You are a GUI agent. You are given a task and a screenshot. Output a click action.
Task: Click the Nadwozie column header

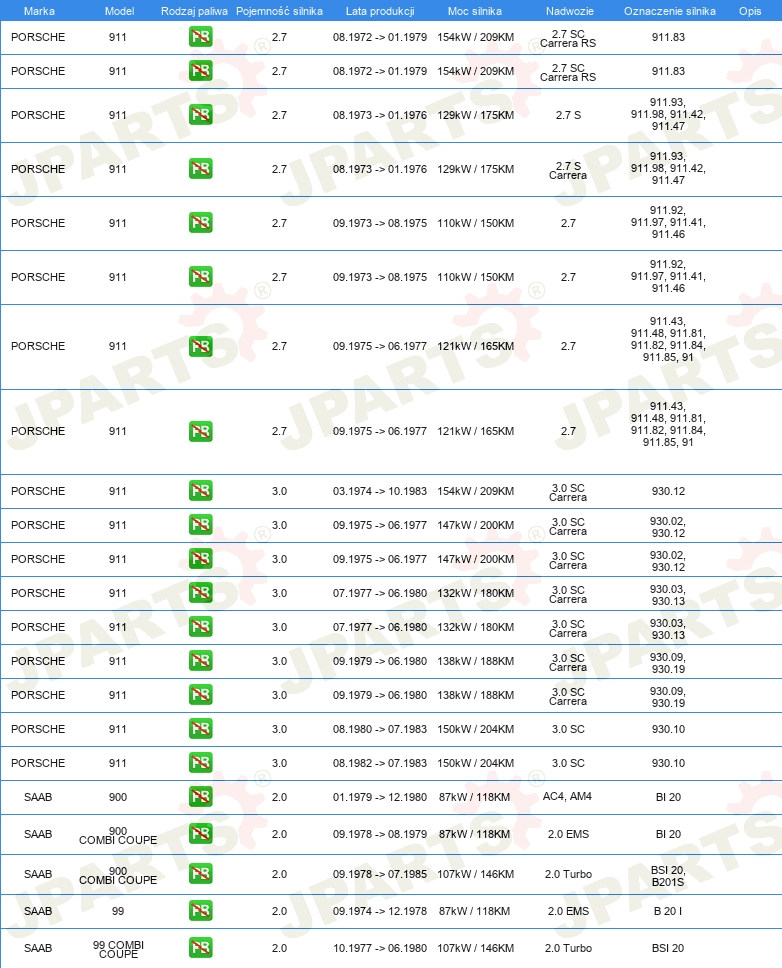[570, 11]
